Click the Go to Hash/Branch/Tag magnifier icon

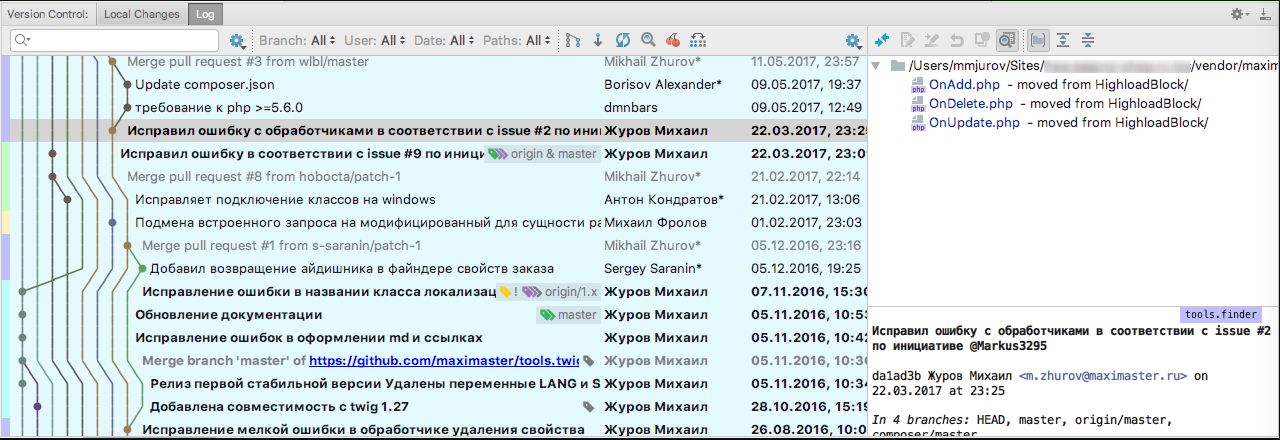coord(648,40)
